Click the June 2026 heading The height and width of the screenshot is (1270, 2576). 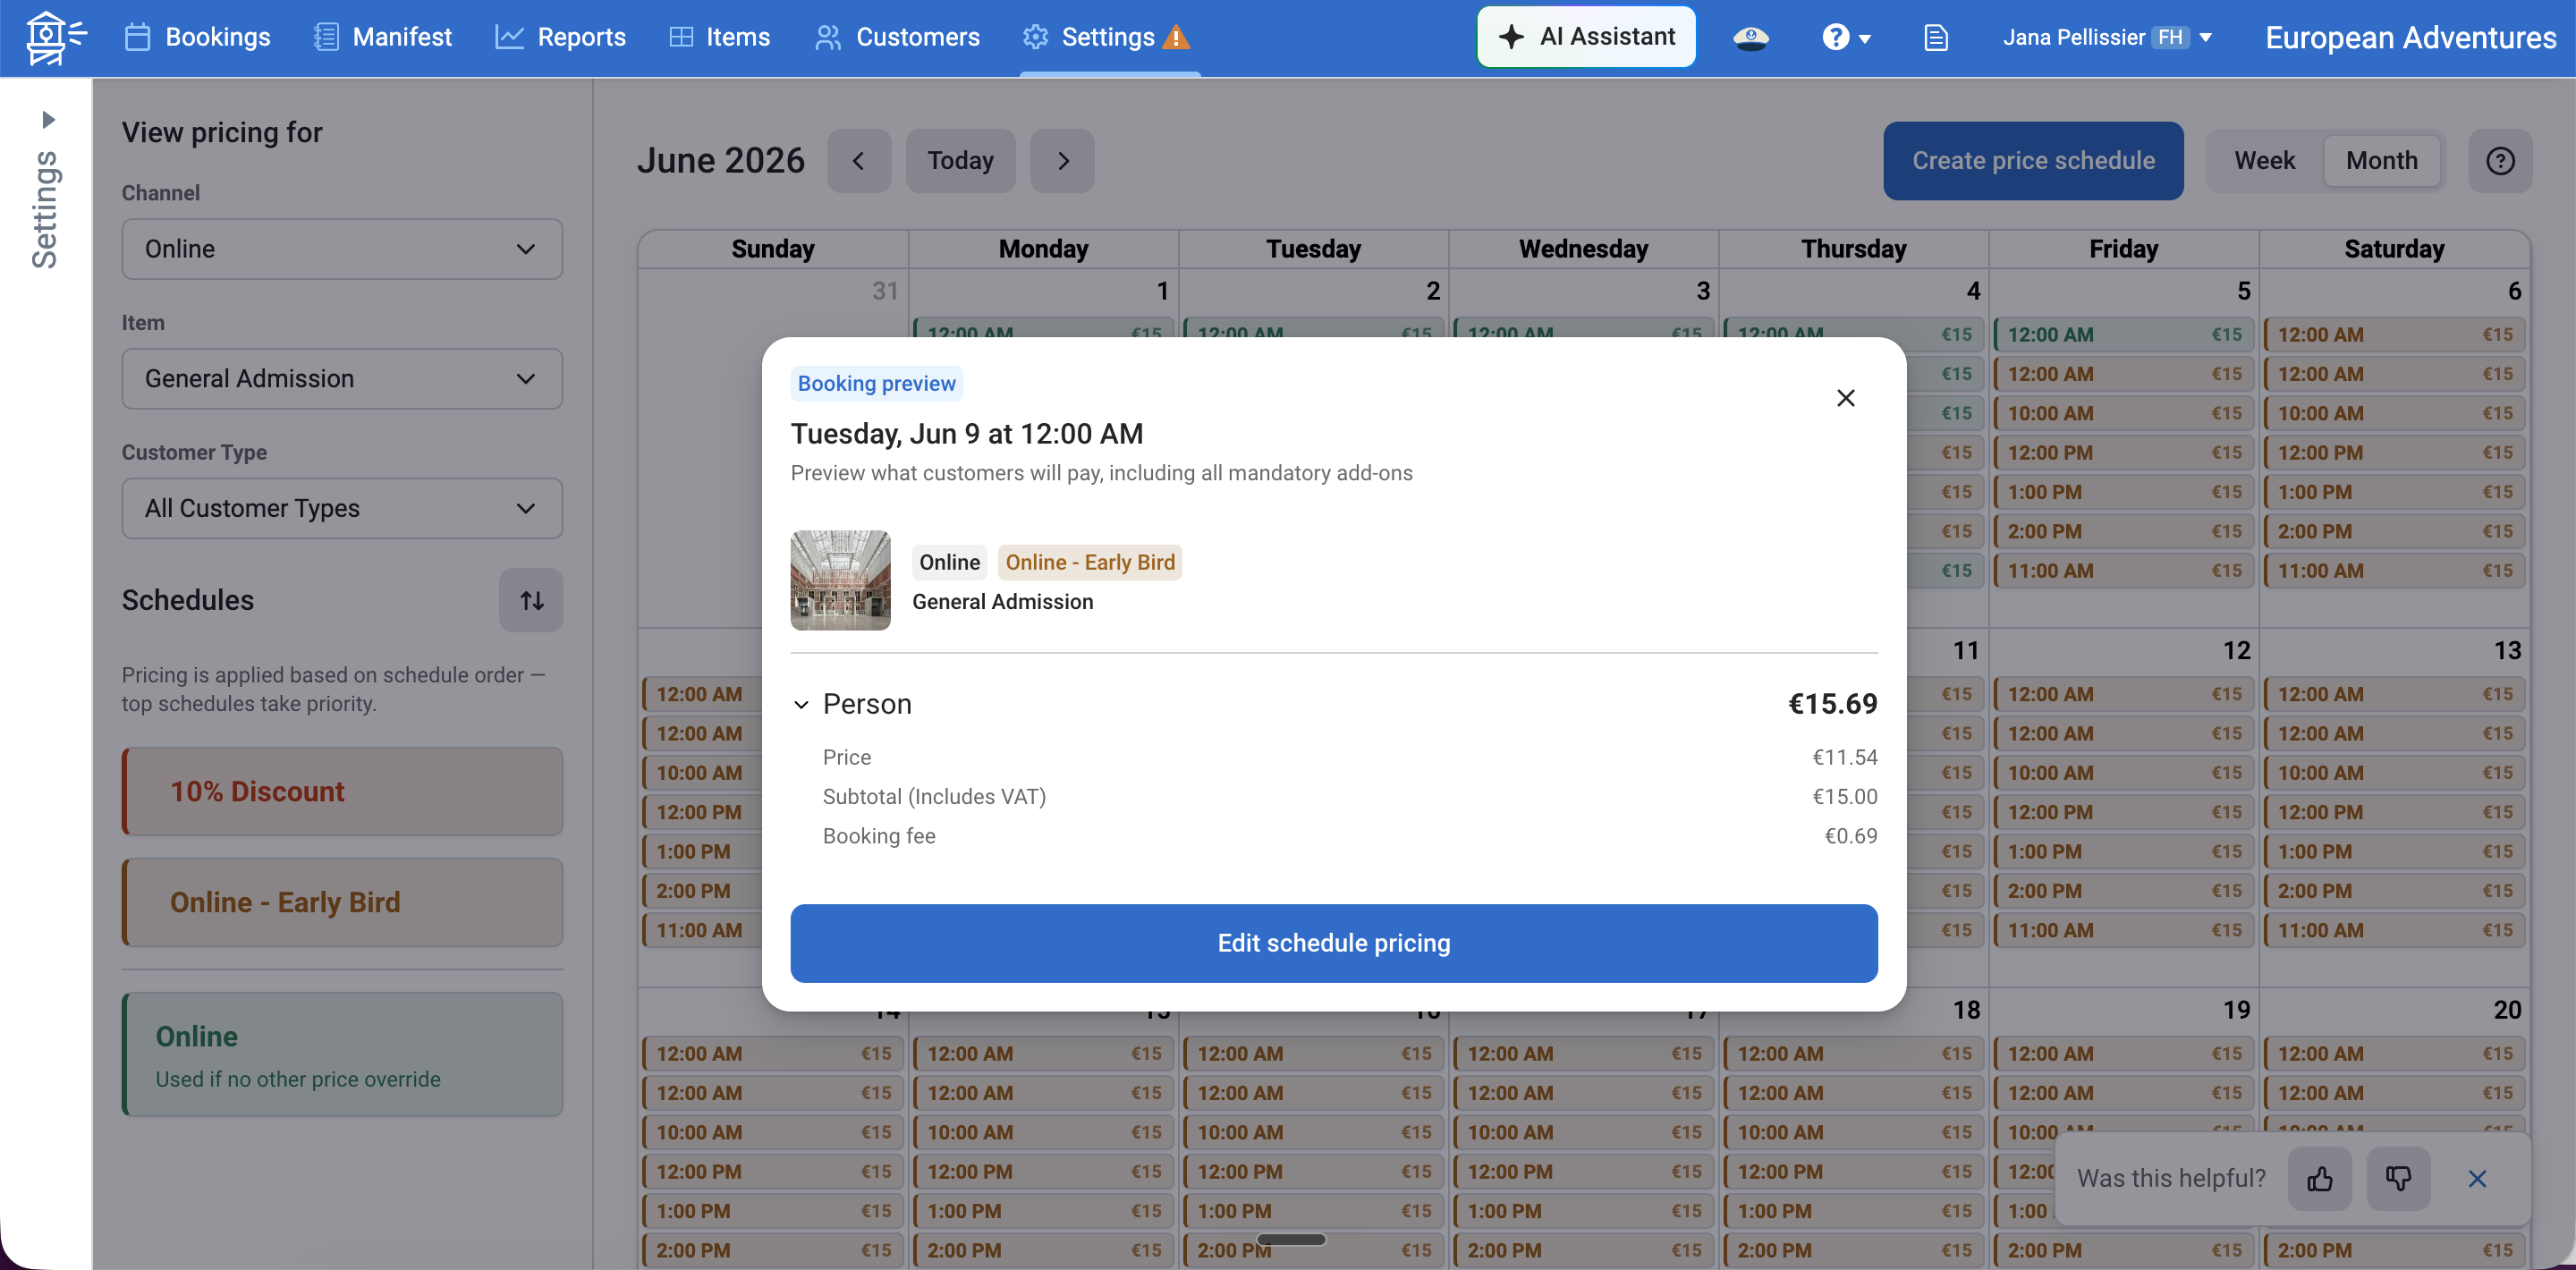click(x=720, y=160)
